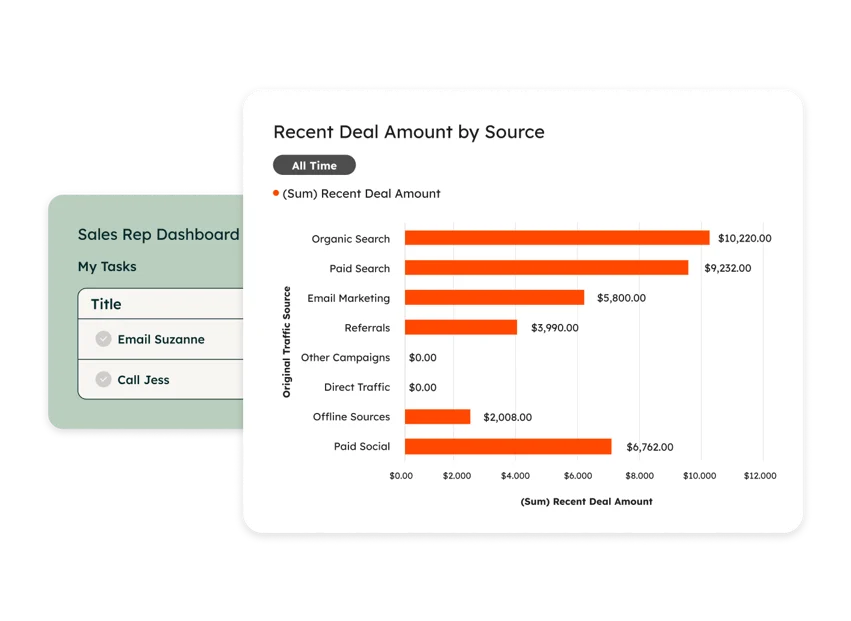Click the (Sum) Recent Deal Amount legend label
This screenshot has width=851, height=621.
point(361,194)
